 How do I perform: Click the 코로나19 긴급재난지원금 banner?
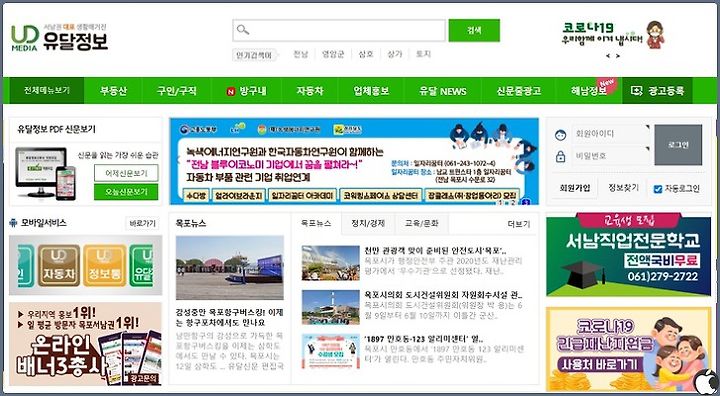click(x=629, y=349)
